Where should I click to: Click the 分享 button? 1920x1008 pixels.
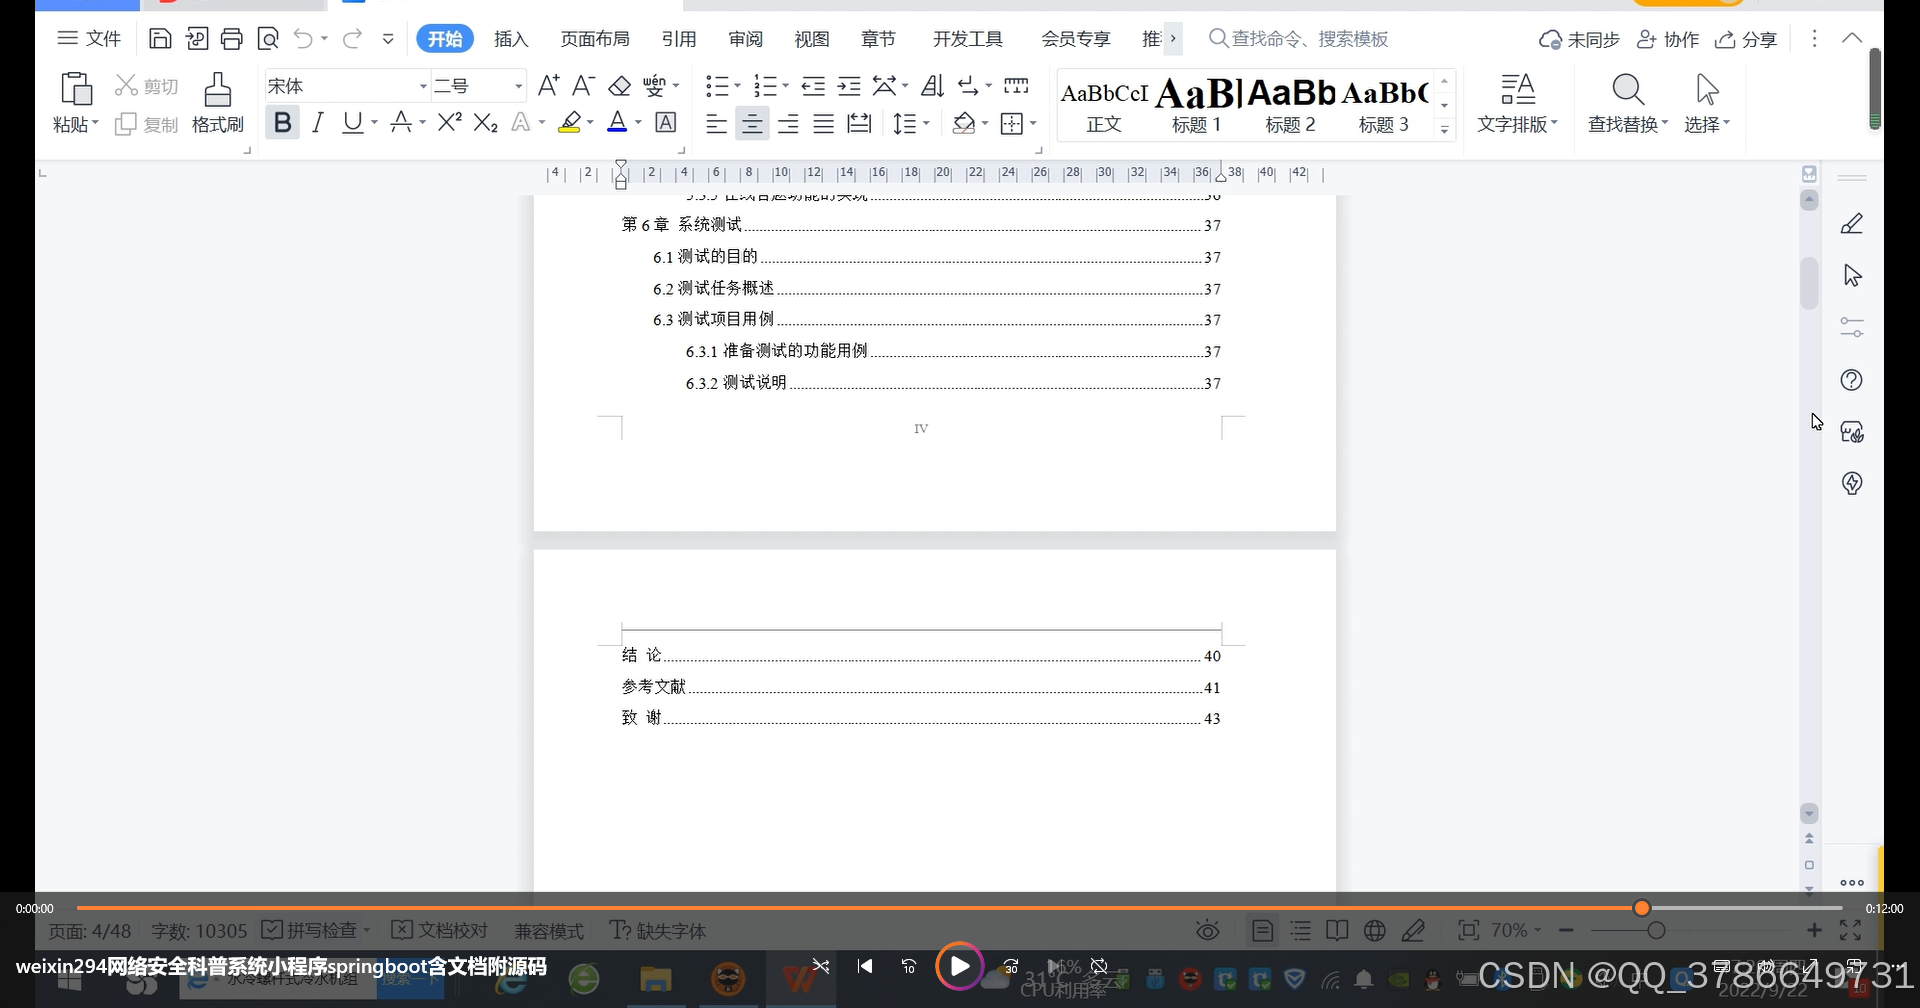(x=1746, y=39)
